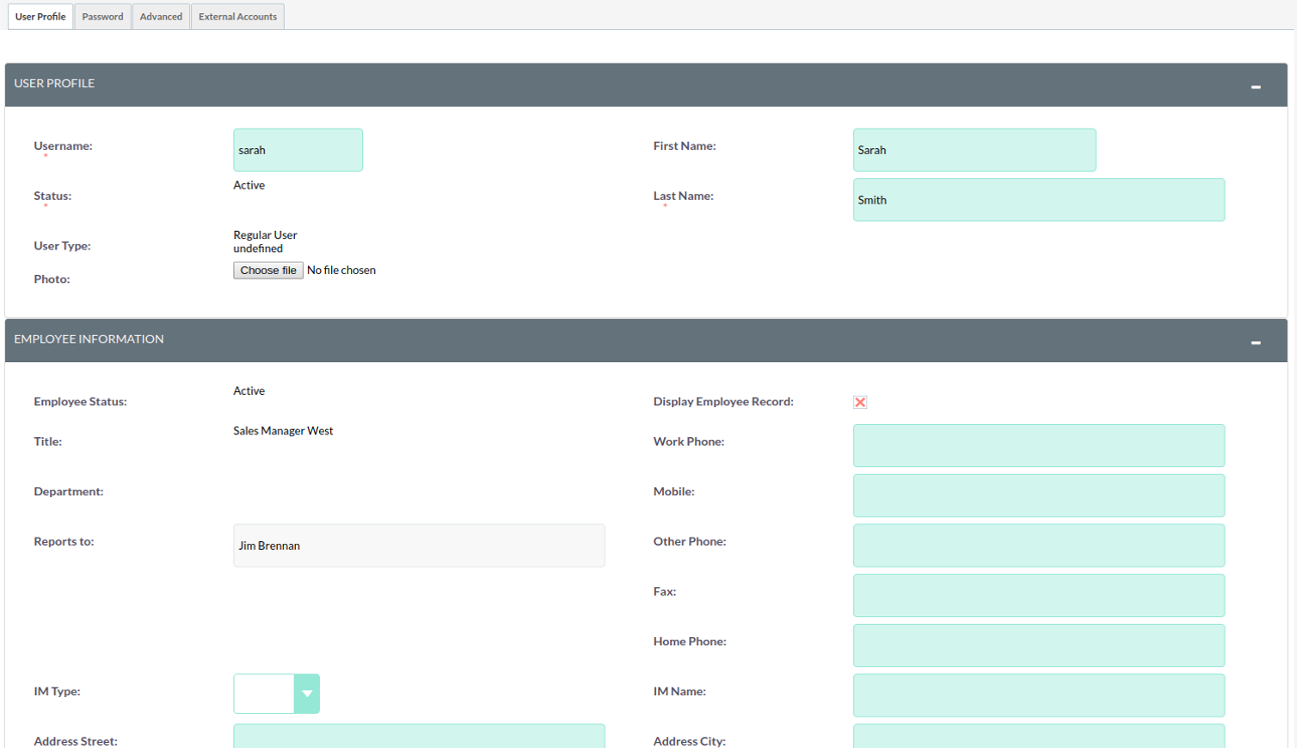Screen dimensions: 1297x748
Task: Select the User Profile tab
Action: coord(40,17)
